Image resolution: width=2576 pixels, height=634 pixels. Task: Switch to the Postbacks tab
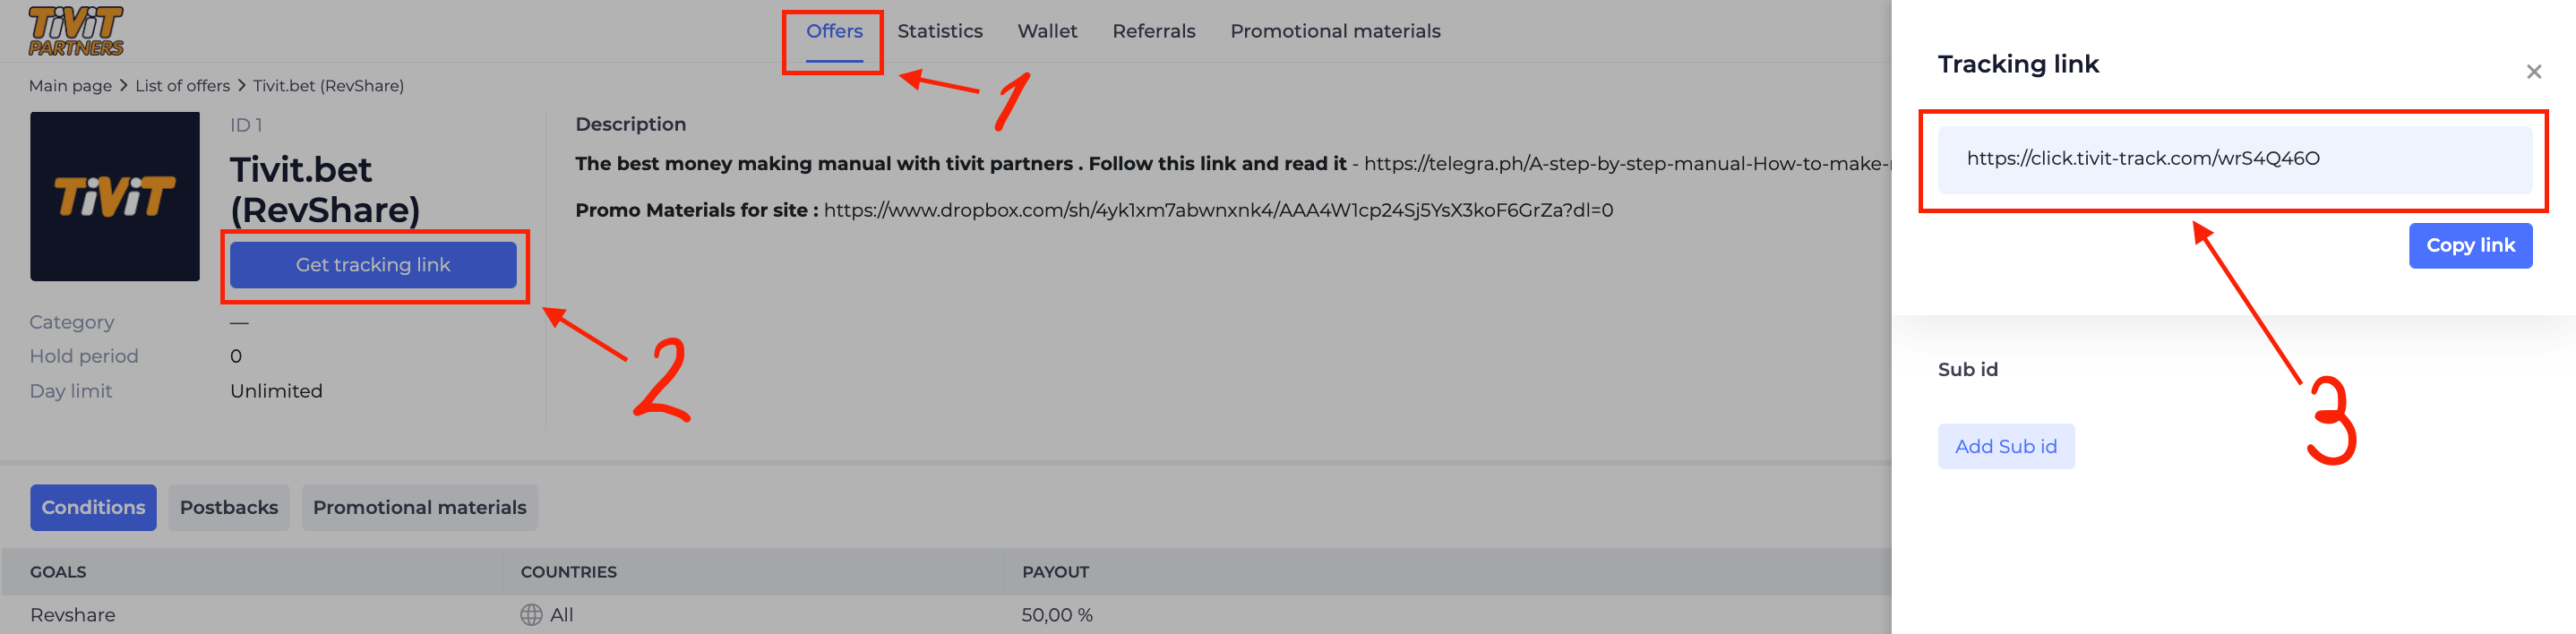tap(229, 507)
